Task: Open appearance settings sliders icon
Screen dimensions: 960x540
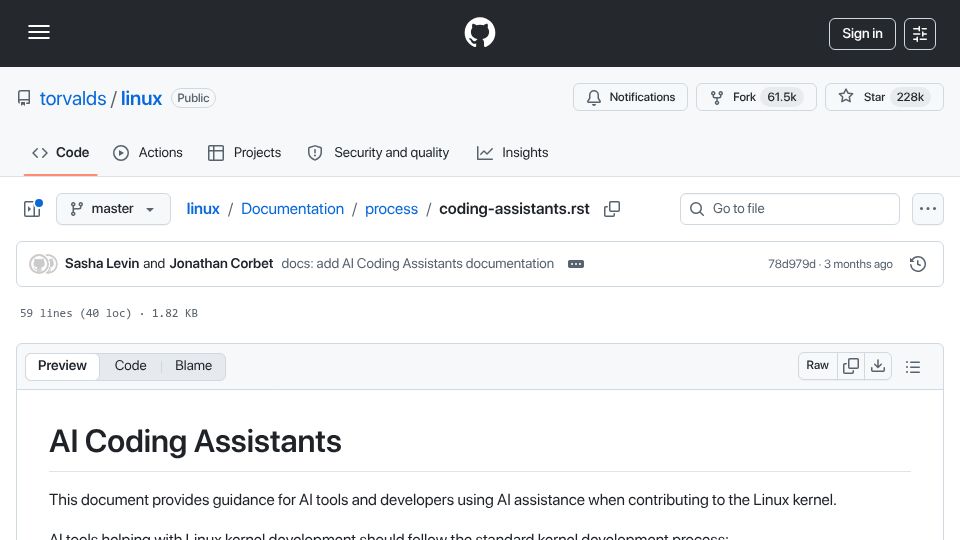Action: coord(920,34)
